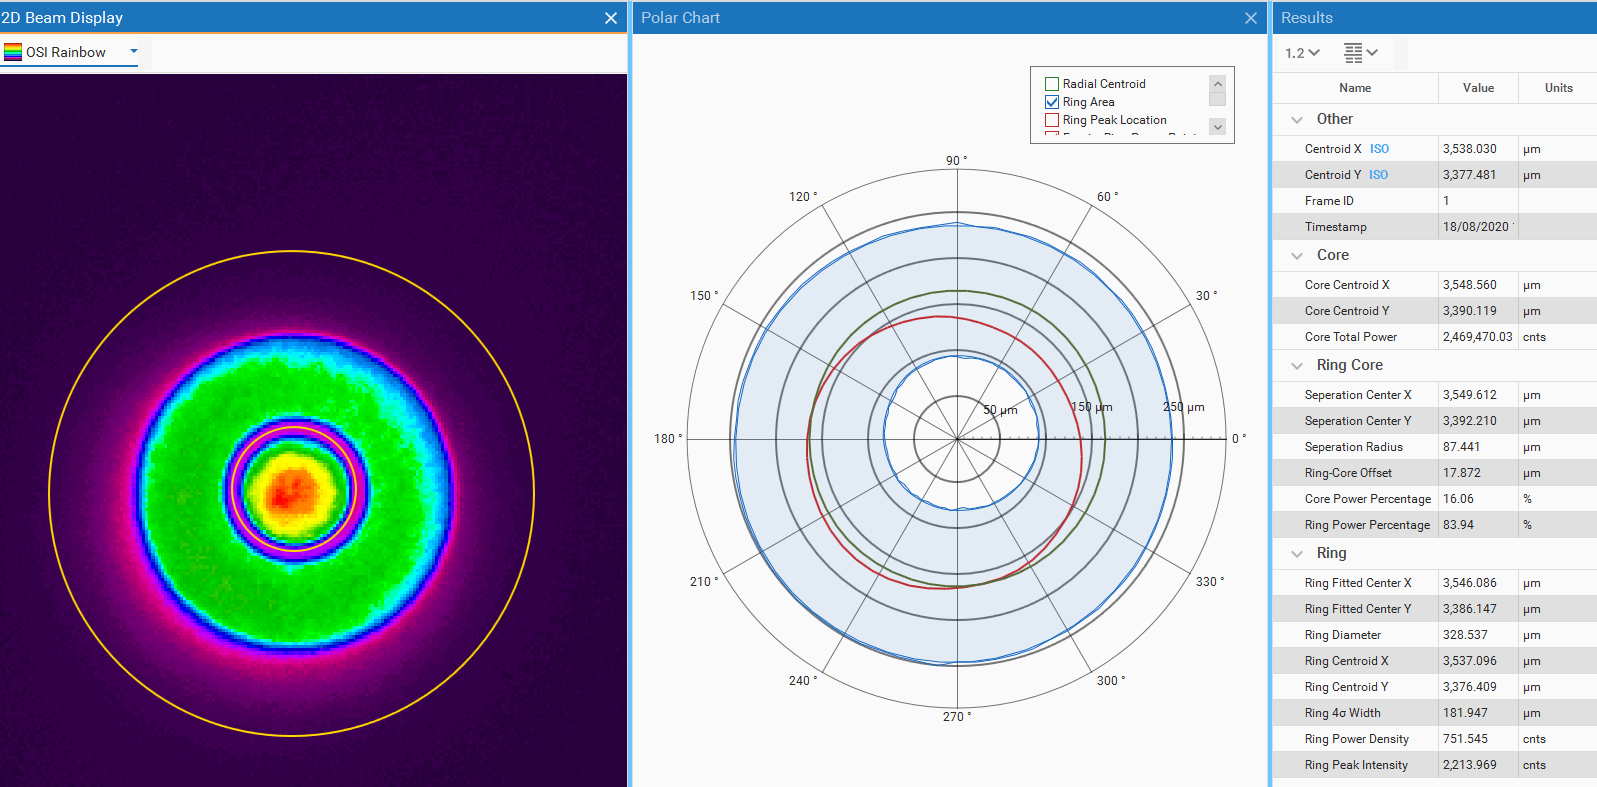1597x787 pixels.
Task: Close the 2D Beam Display panel
Action: pos(611,18)
